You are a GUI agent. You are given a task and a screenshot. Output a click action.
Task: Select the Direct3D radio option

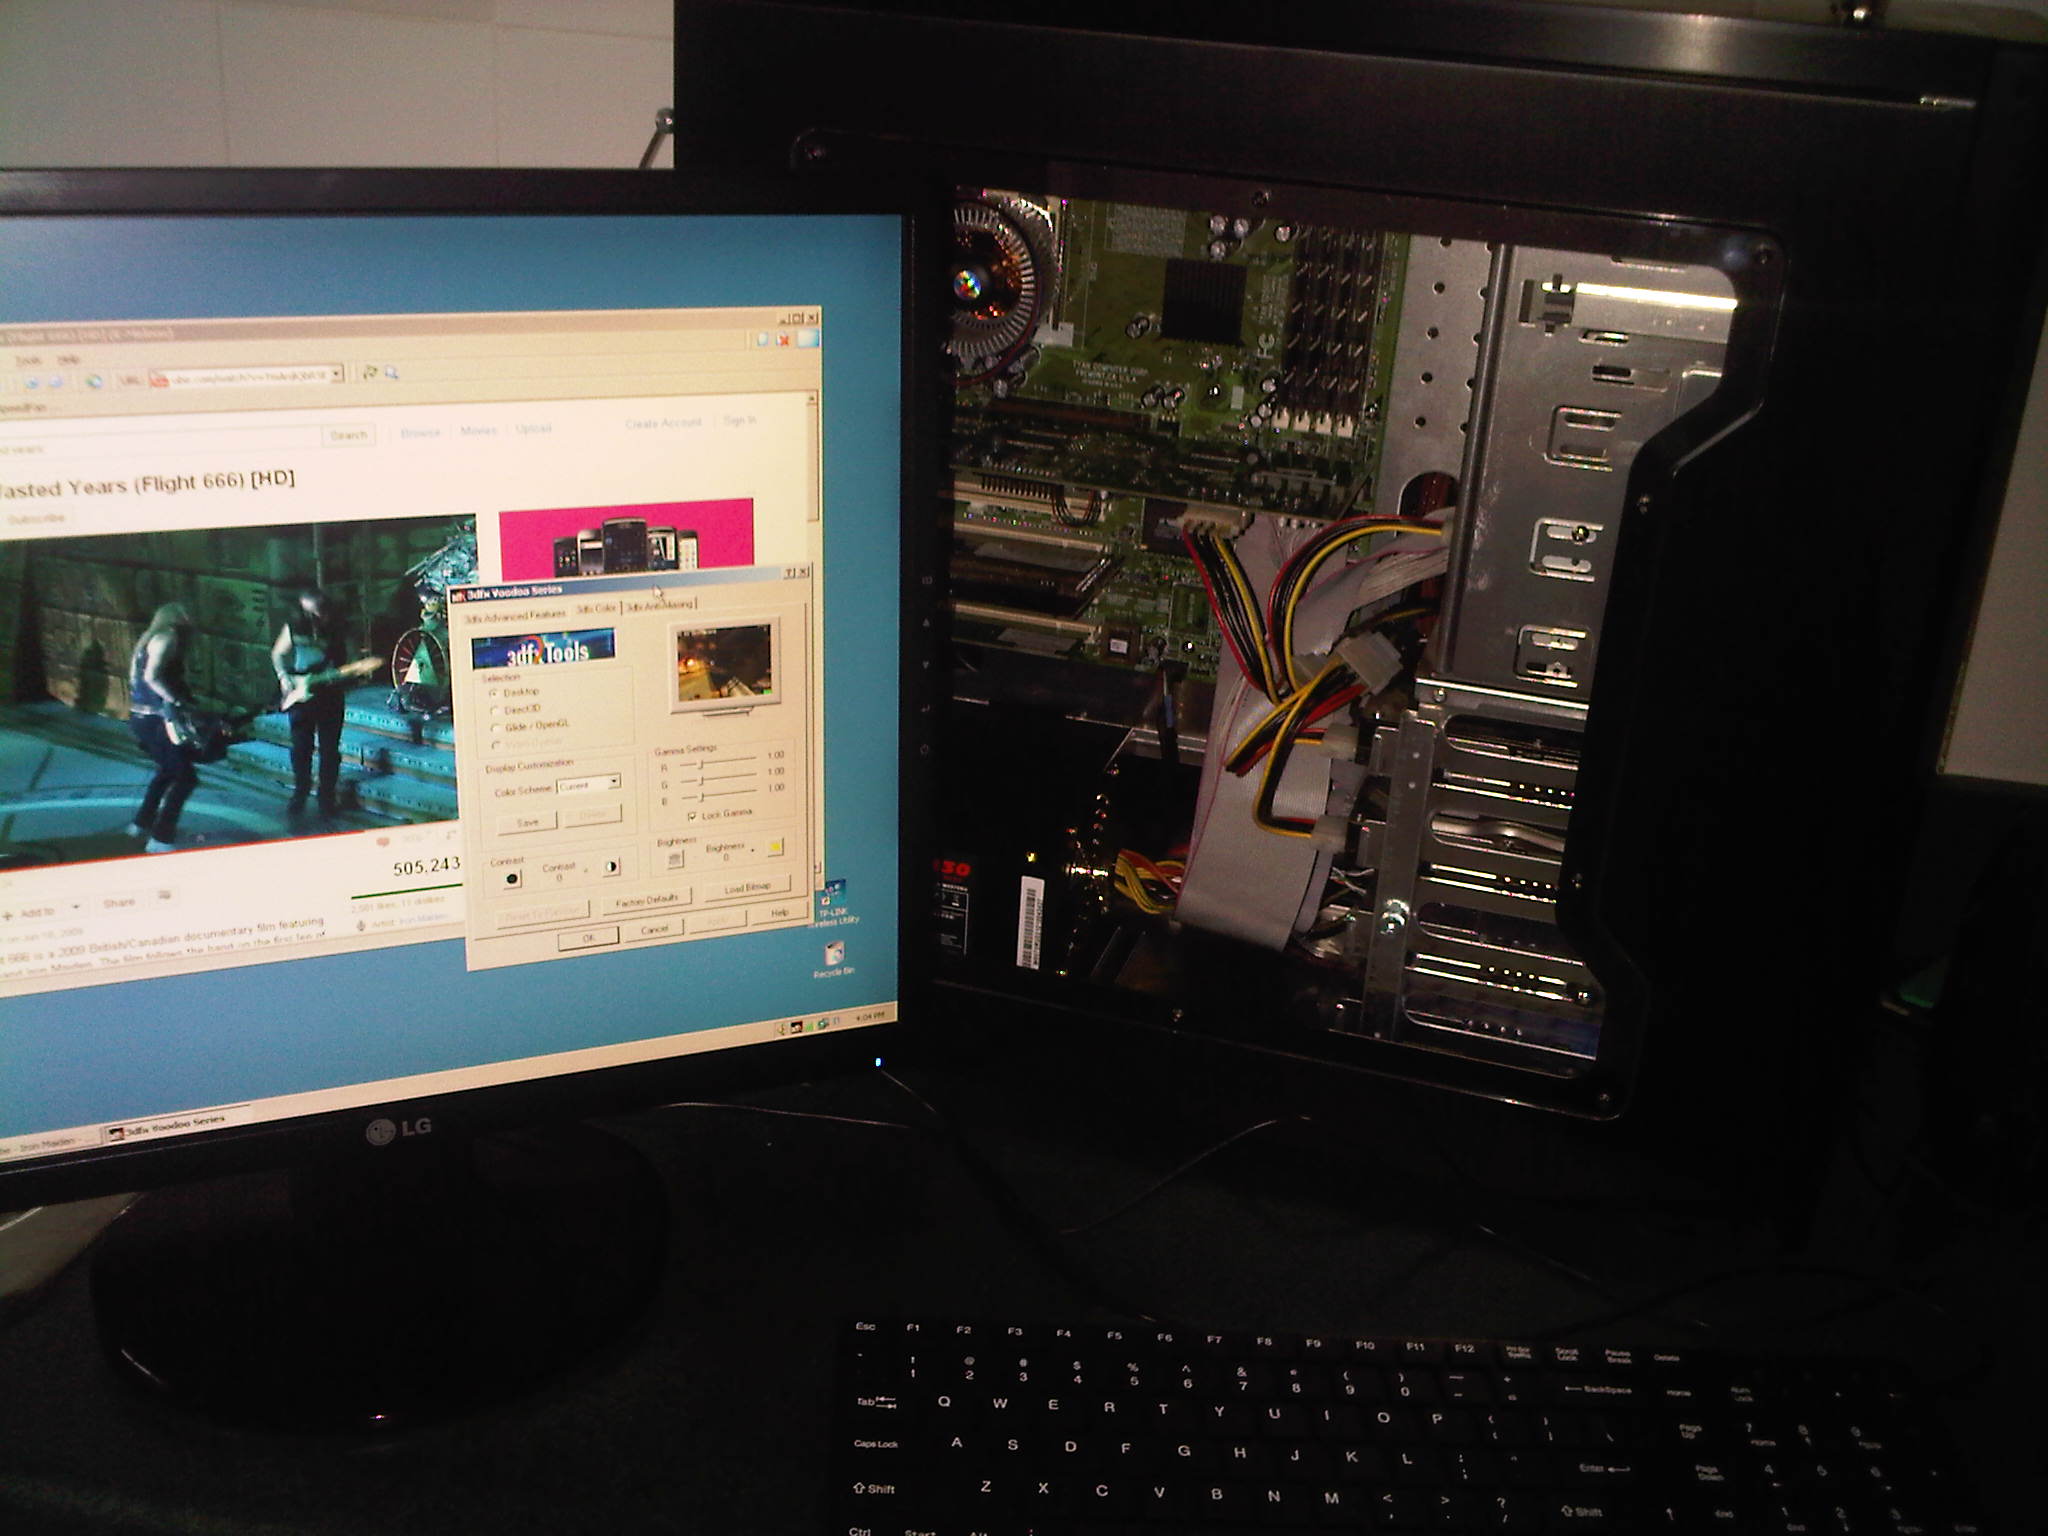click(x=495, y=710)
